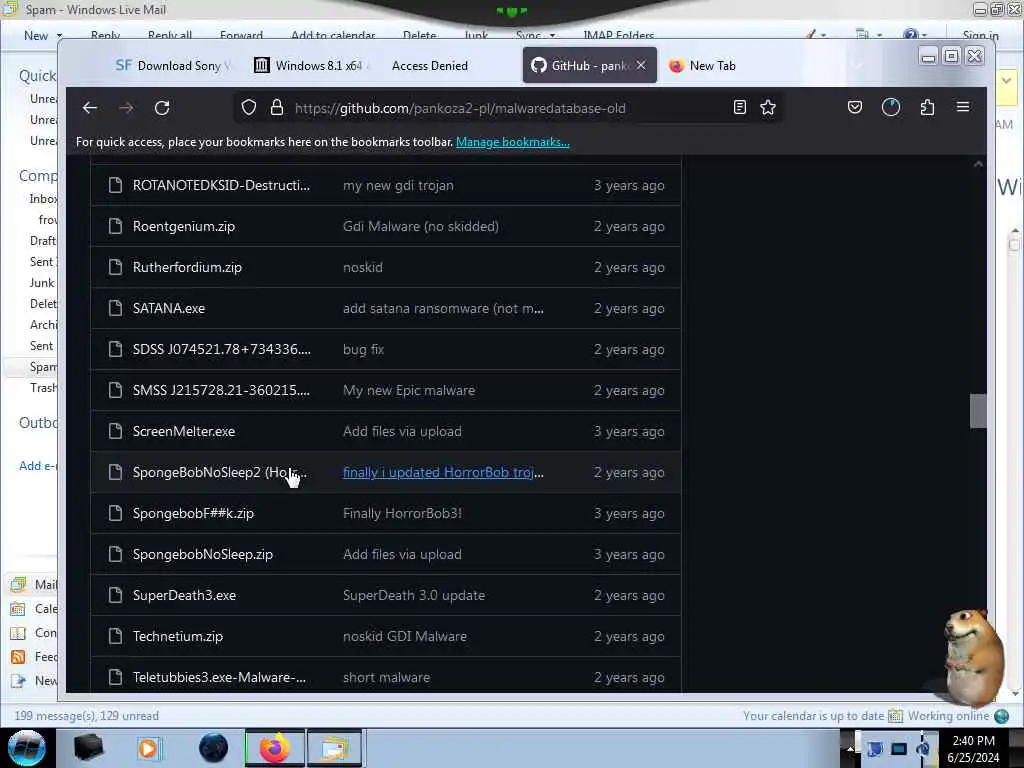The width and height of the screenshot is (1024, 768).
Task: Click 'add satana ransomware' commit message
Action: click(x=443, y=308)
